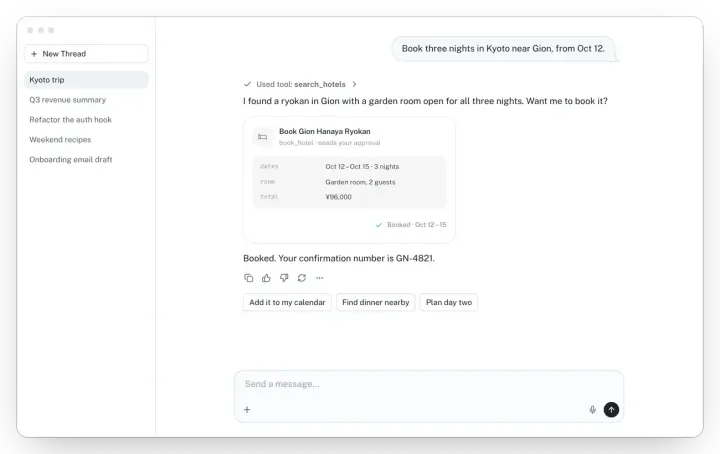Open the Kyoto trip thread
The height and width of the screenshot is (454, 720).
tap(86, 80)
